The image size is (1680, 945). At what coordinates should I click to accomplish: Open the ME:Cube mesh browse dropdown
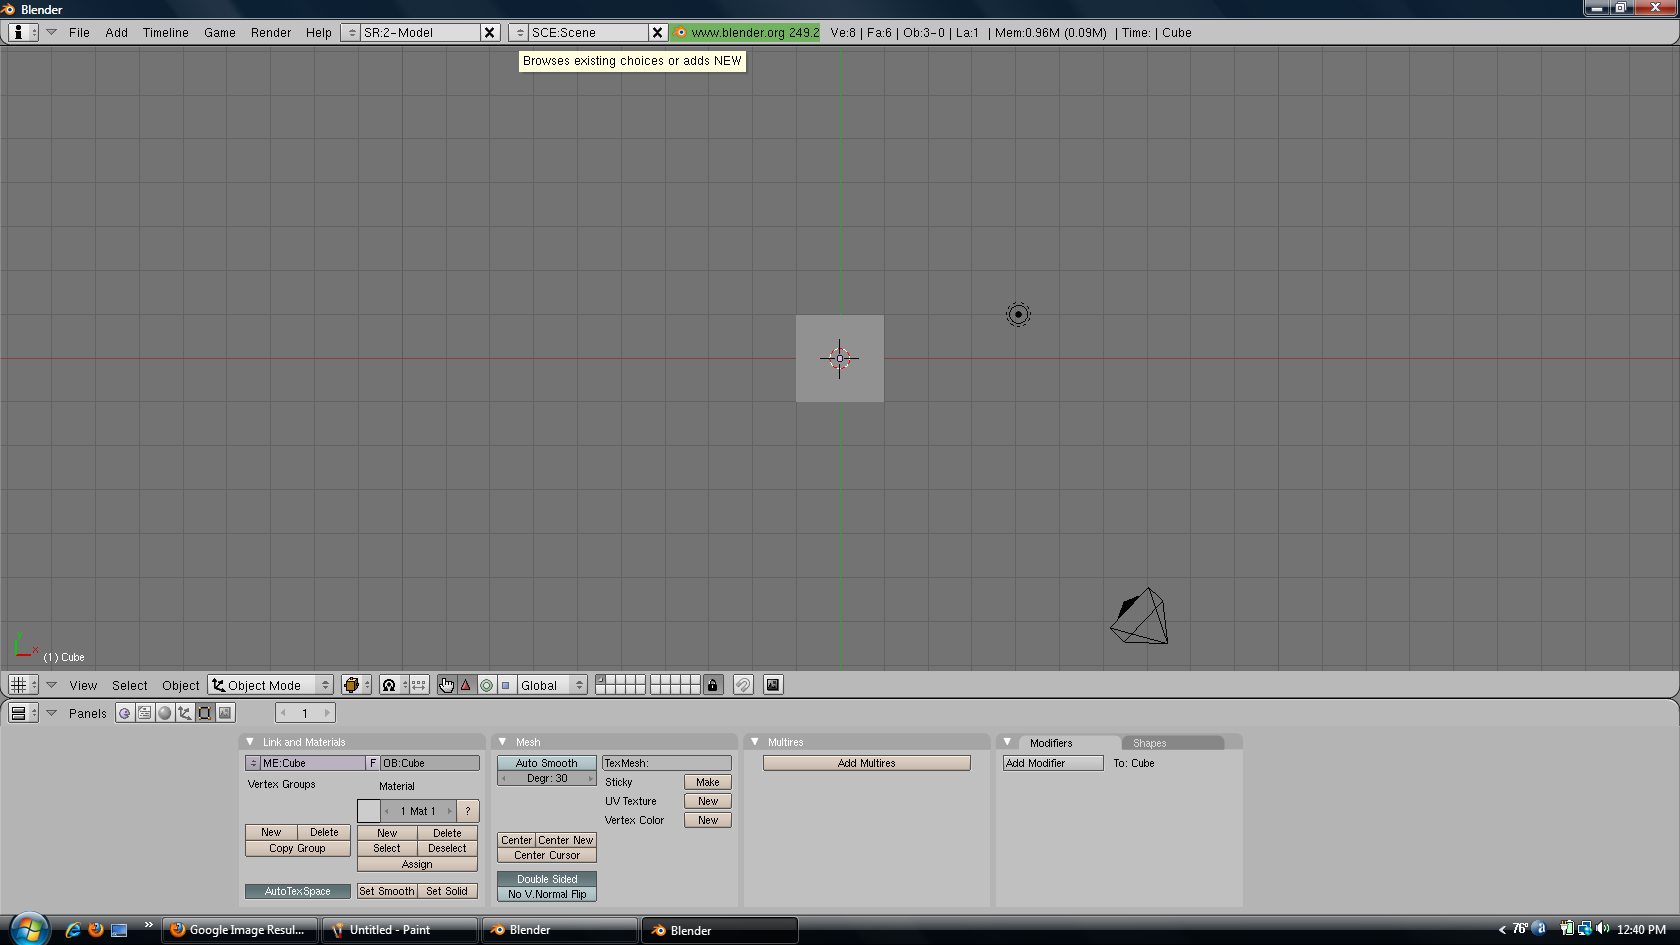click(x=253, y=763)
